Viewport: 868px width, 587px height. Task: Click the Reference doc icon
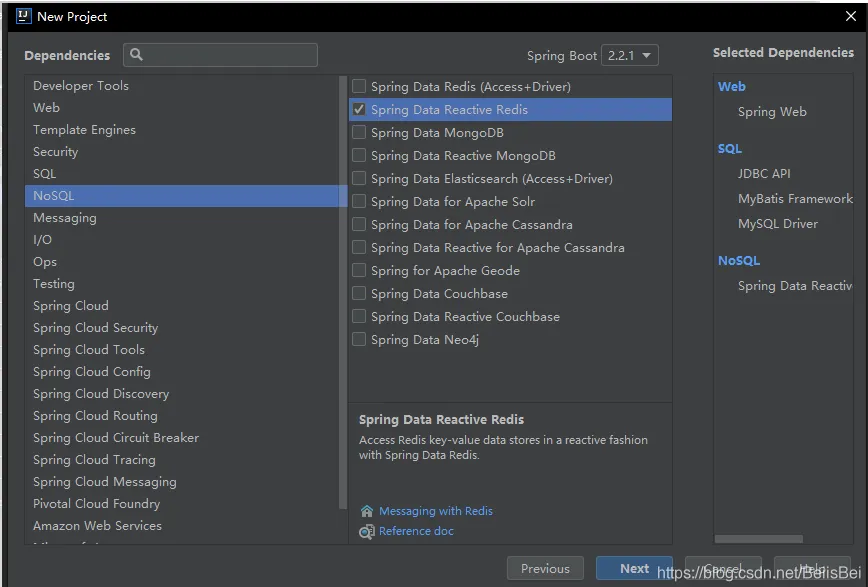pos(367,532)
